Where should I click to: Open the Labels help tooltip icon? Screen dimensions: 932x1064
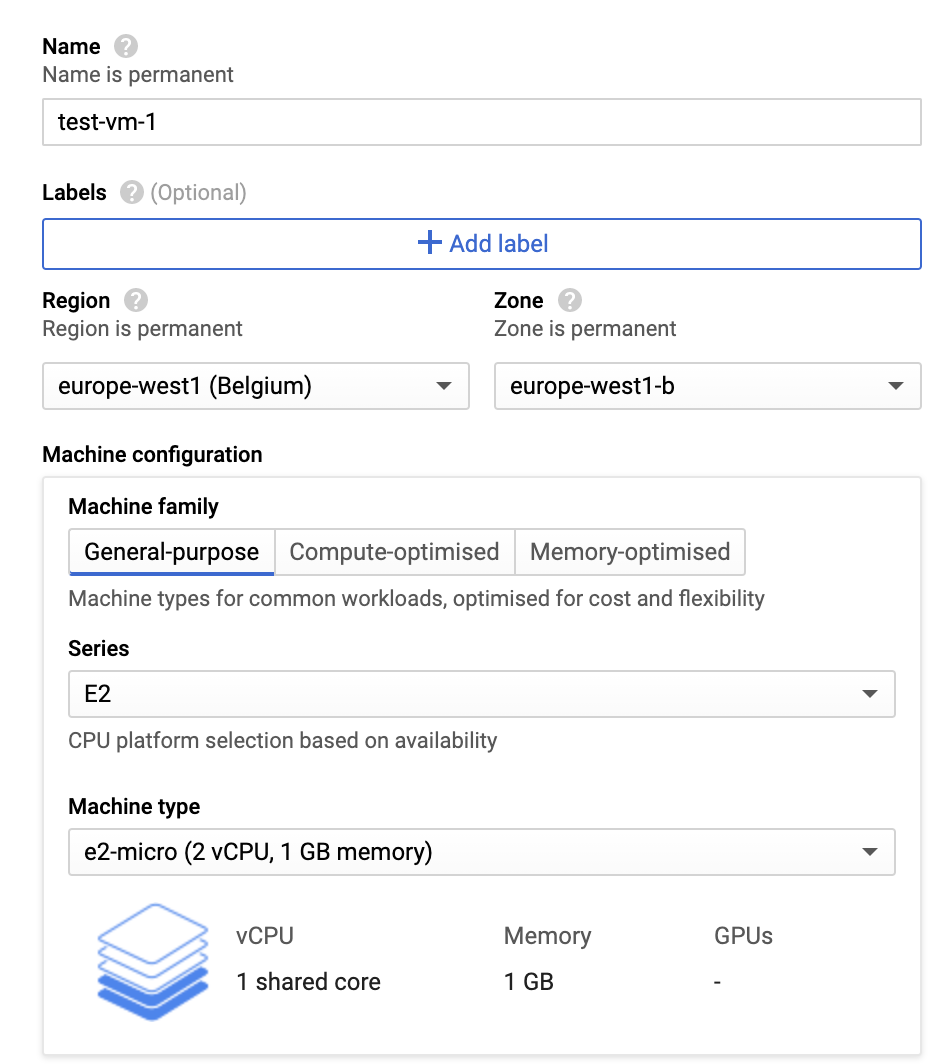click(131, 193)
